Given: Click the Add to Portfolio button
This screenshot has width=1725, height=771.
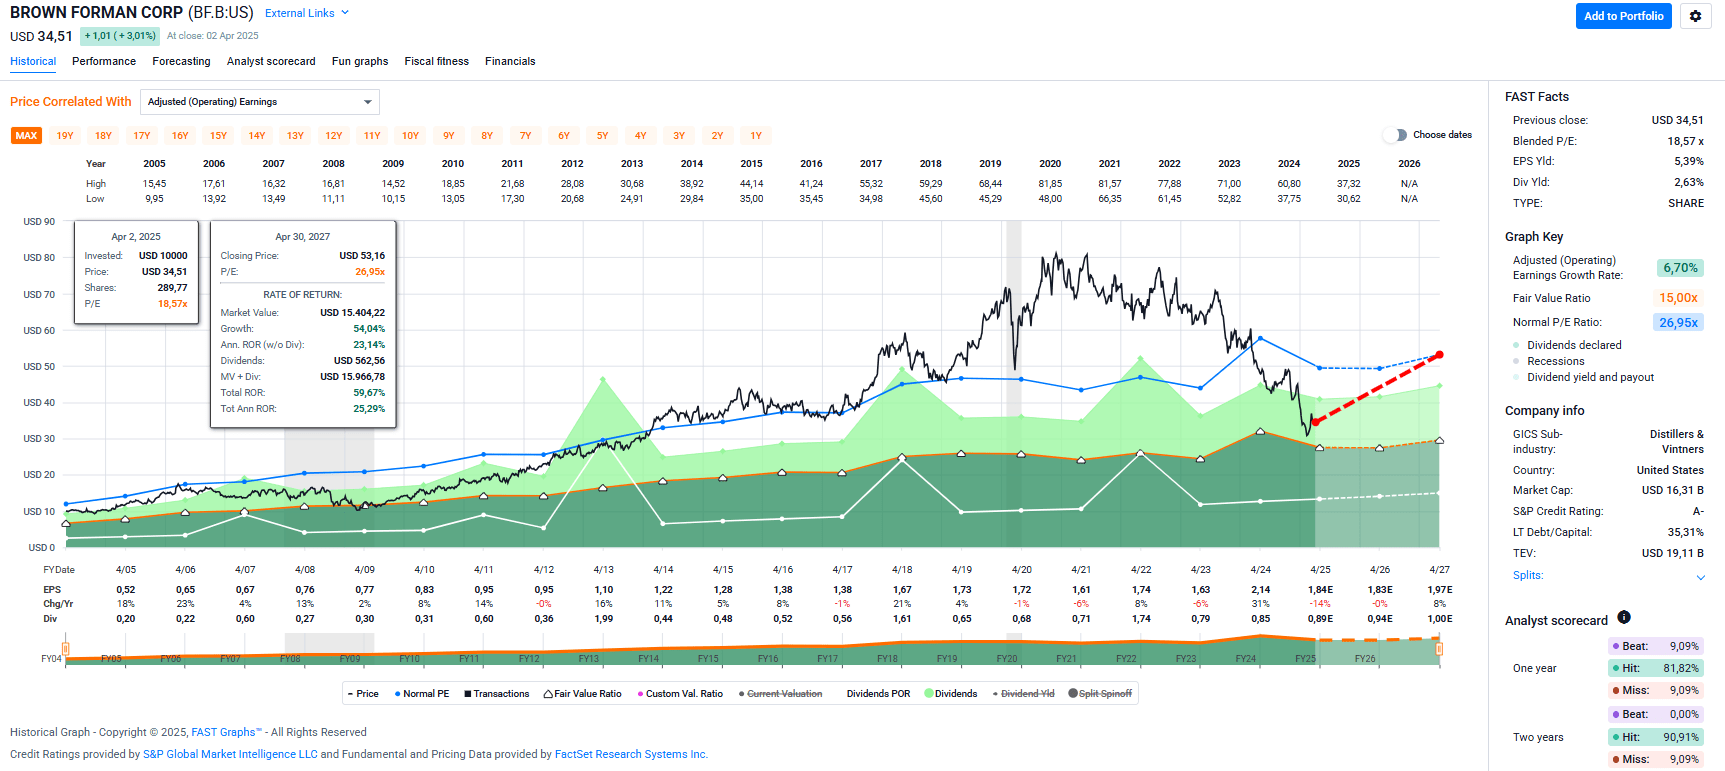Looking at the screenshot, I should (1623, 16).
